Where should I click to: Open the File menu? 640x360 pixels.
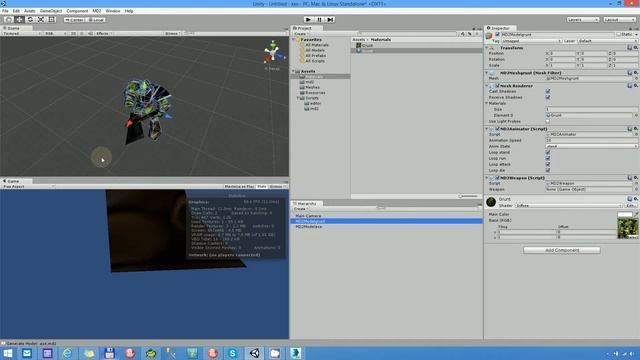pyautogui.click(x=5, y=11)
